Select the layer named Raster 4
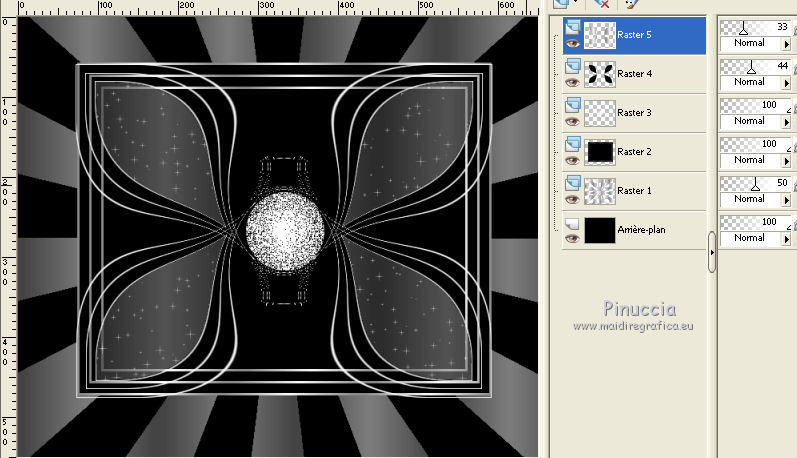 [634, 74]
